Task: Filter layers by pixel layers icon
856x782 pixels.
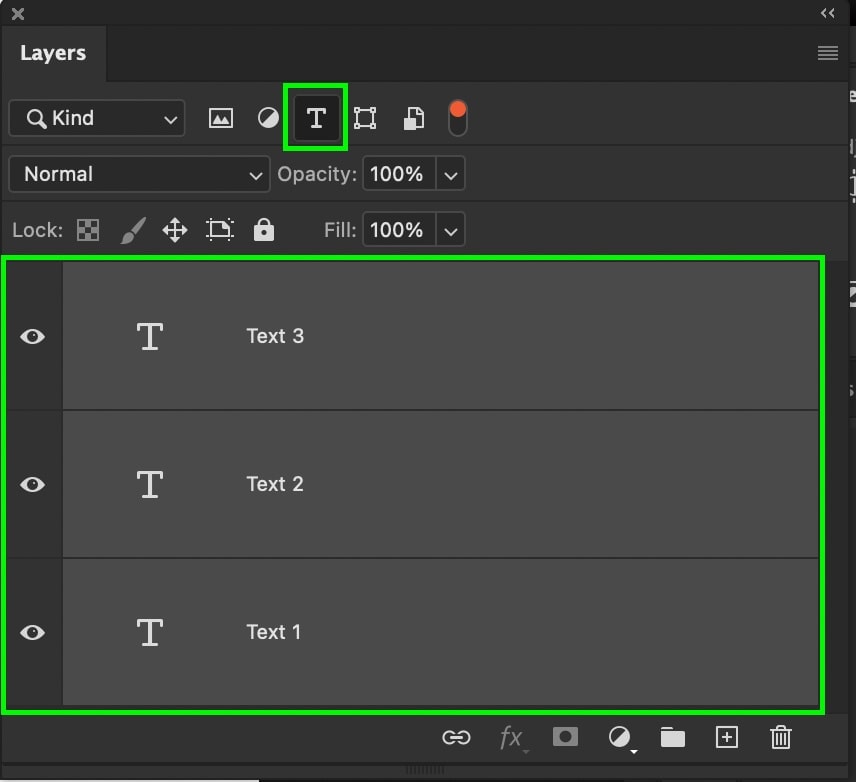Action: [220, 117]
